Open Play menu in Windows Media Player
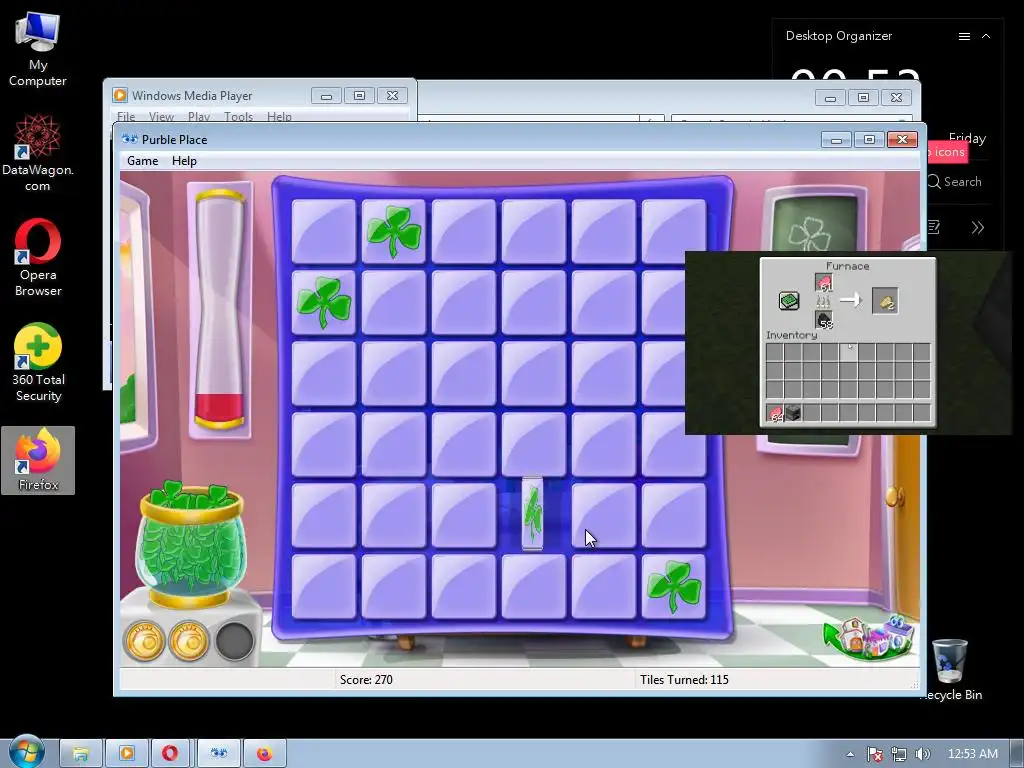This screenshot has width=1024, height=768. pos(199,116)
